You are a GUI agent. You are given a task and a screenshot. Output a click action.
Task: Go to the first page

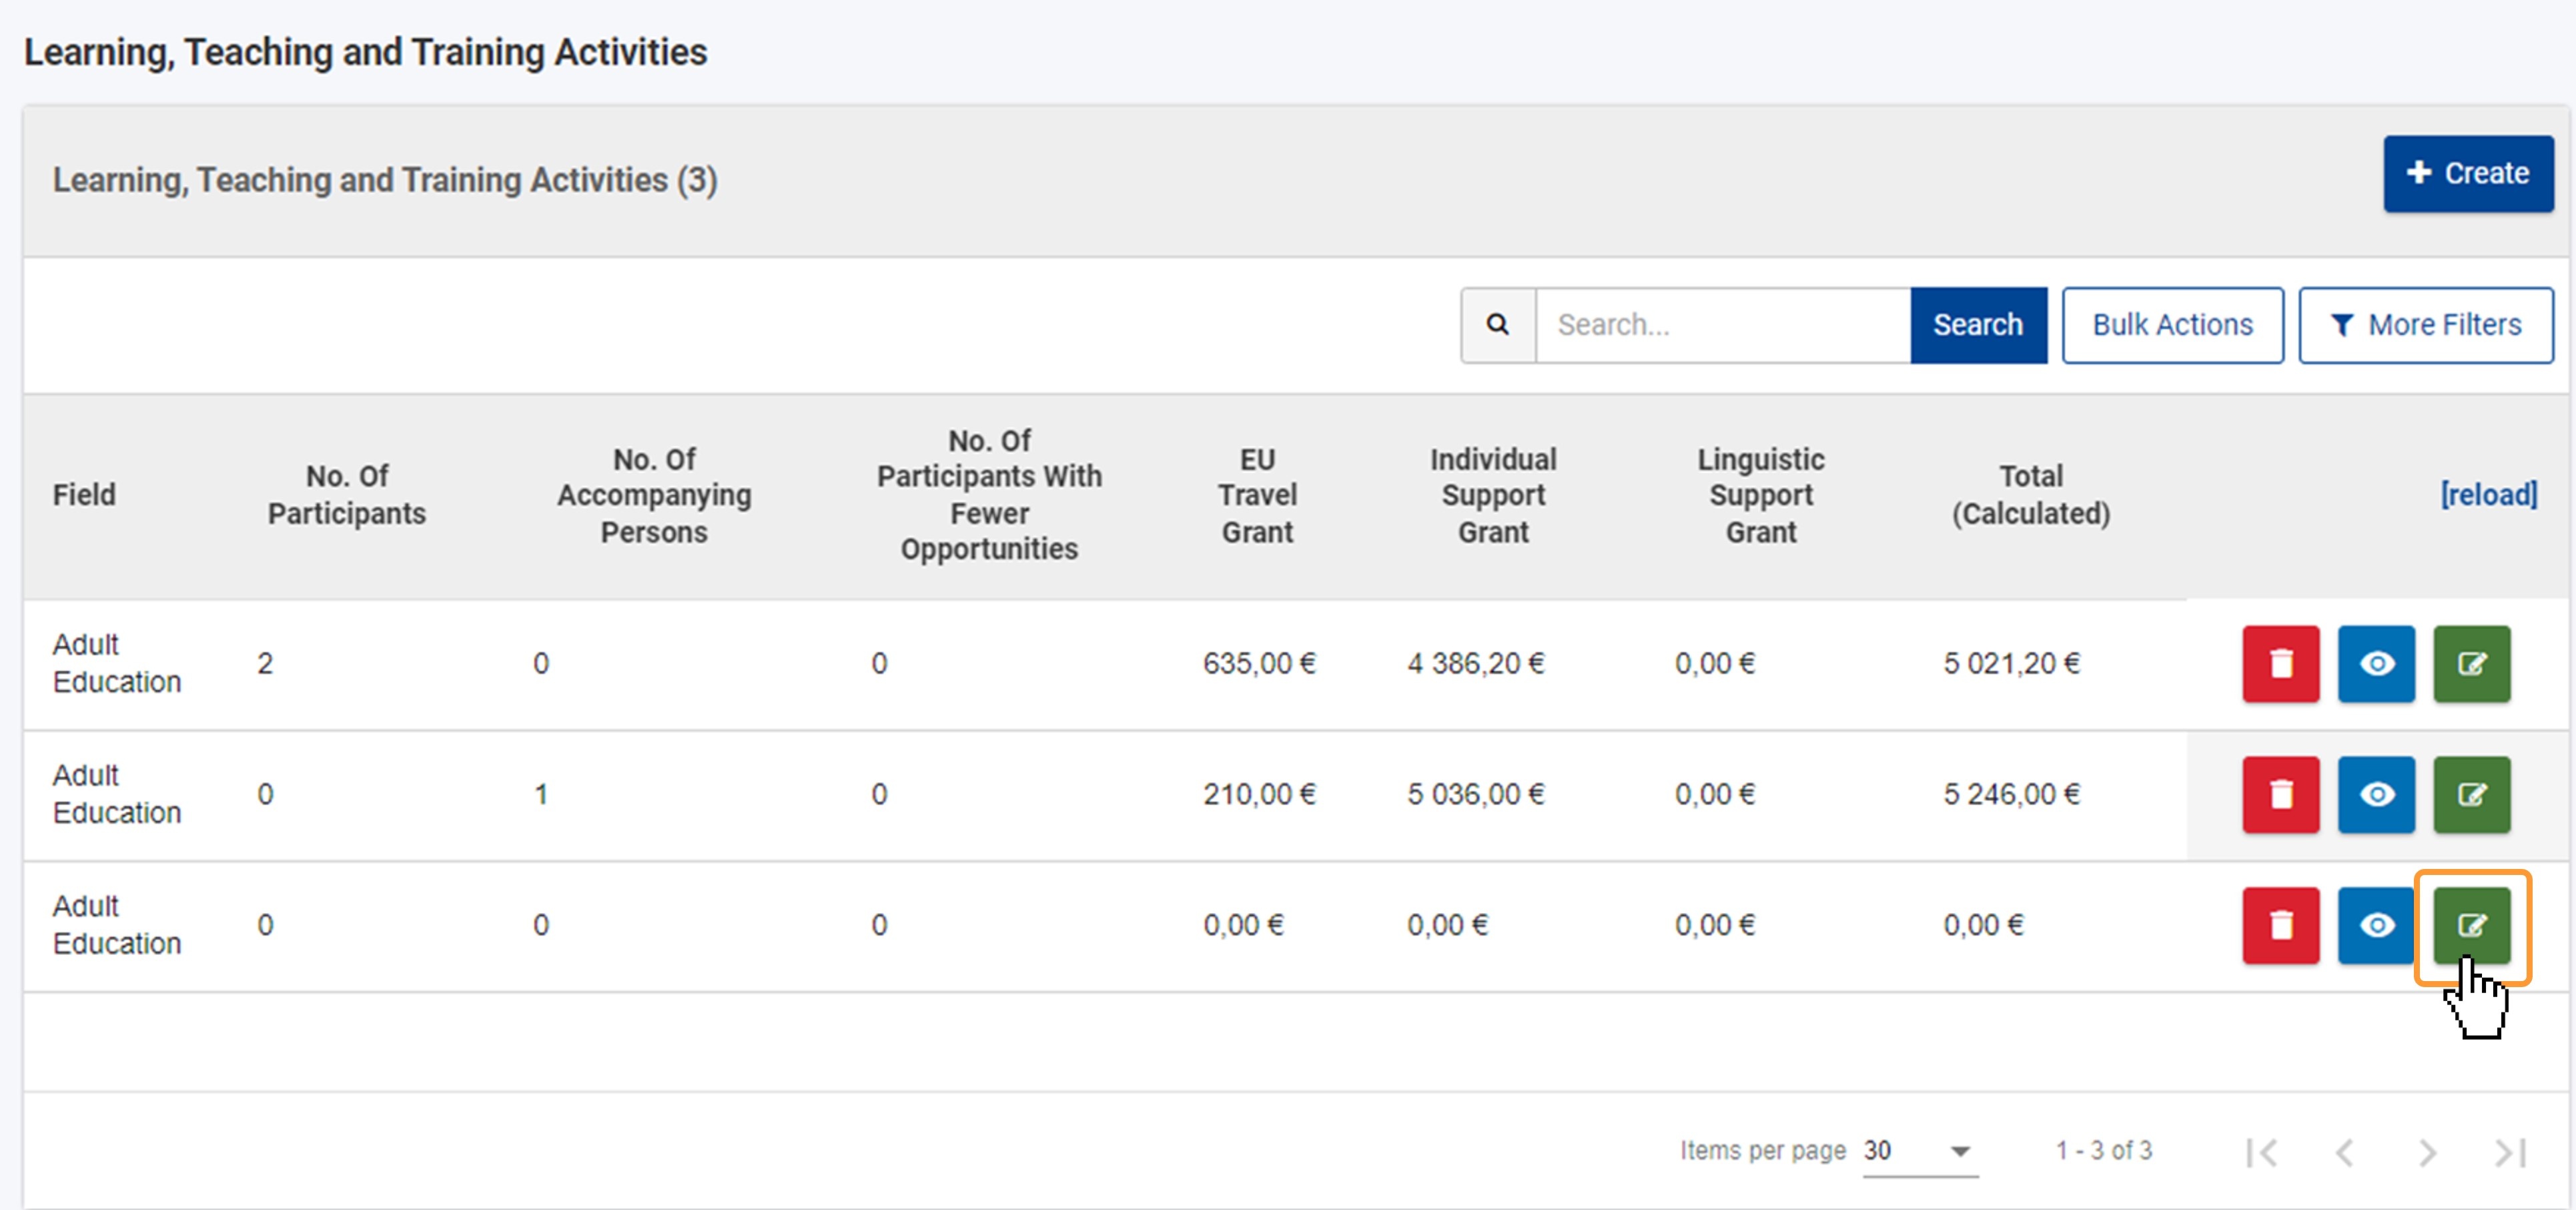click(x=2262, y=1152)
